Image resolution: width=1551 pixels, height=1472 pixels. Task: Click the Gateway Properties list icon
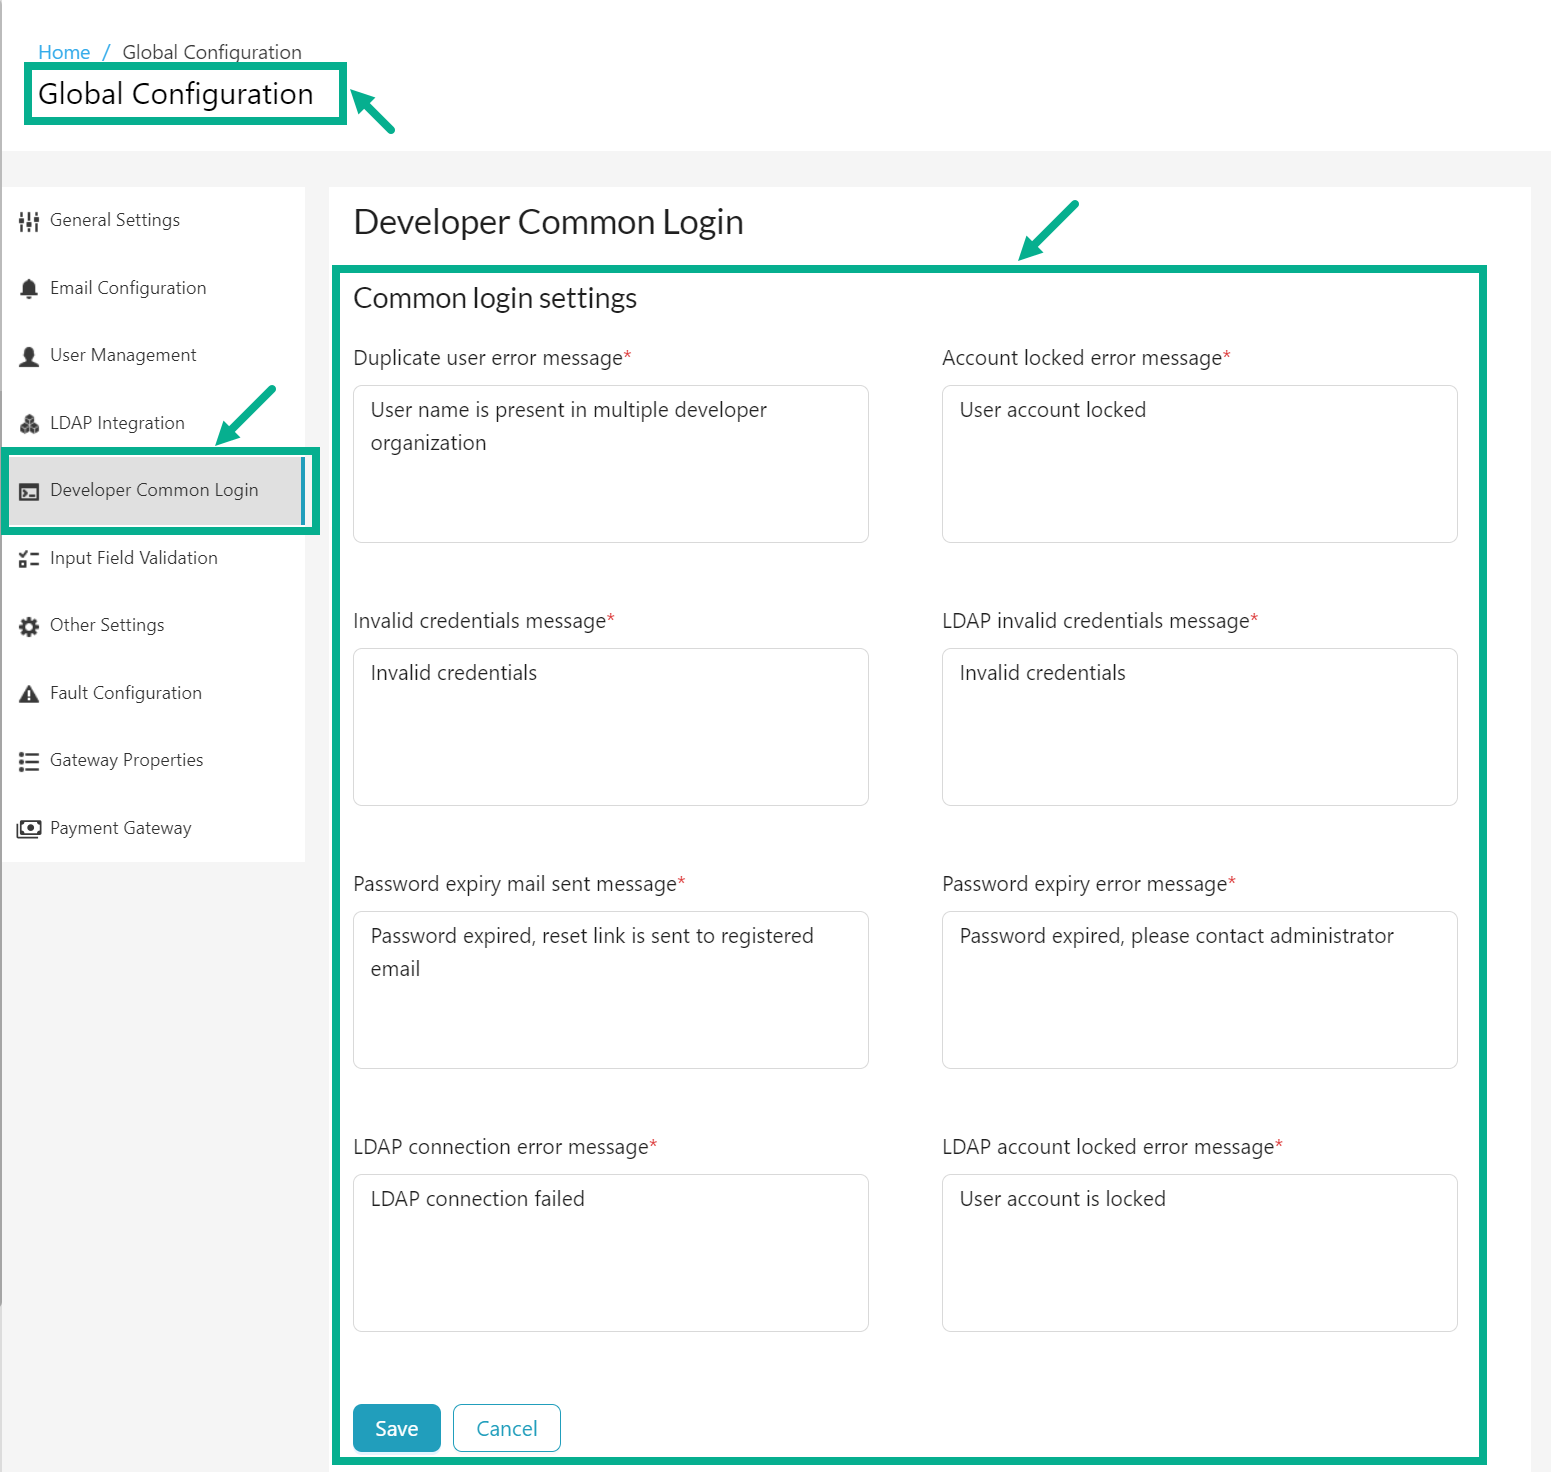click(29, 761)
